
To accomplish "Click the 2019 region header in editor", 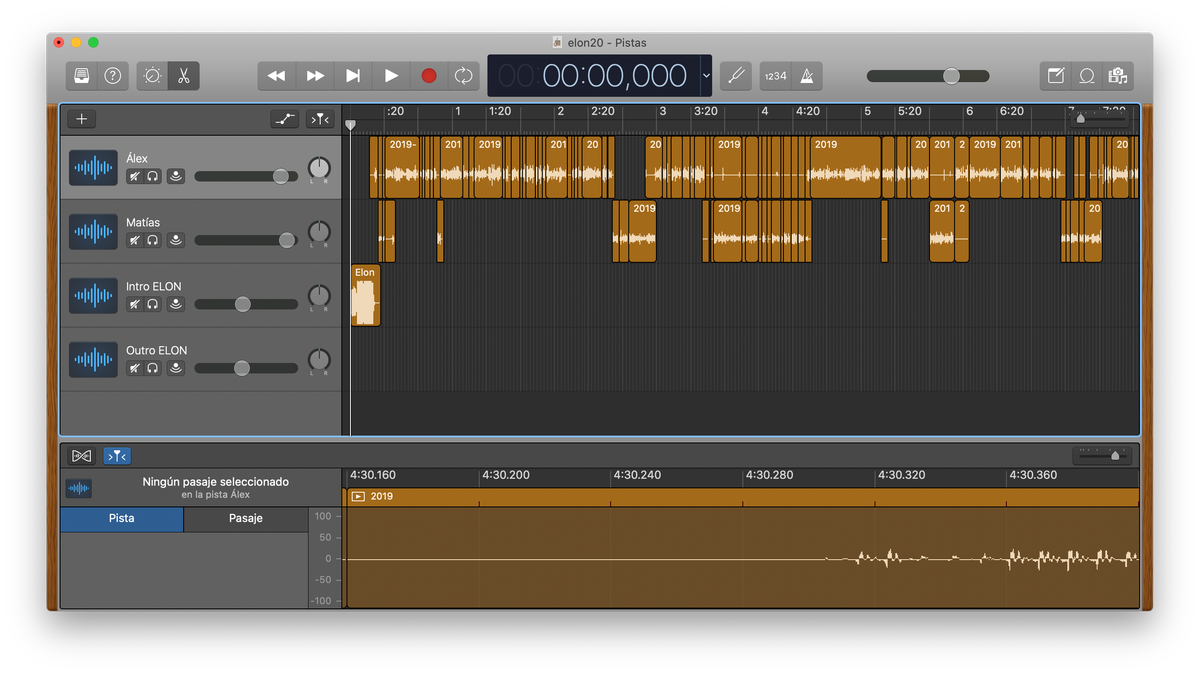I will (x=742, y=496).
